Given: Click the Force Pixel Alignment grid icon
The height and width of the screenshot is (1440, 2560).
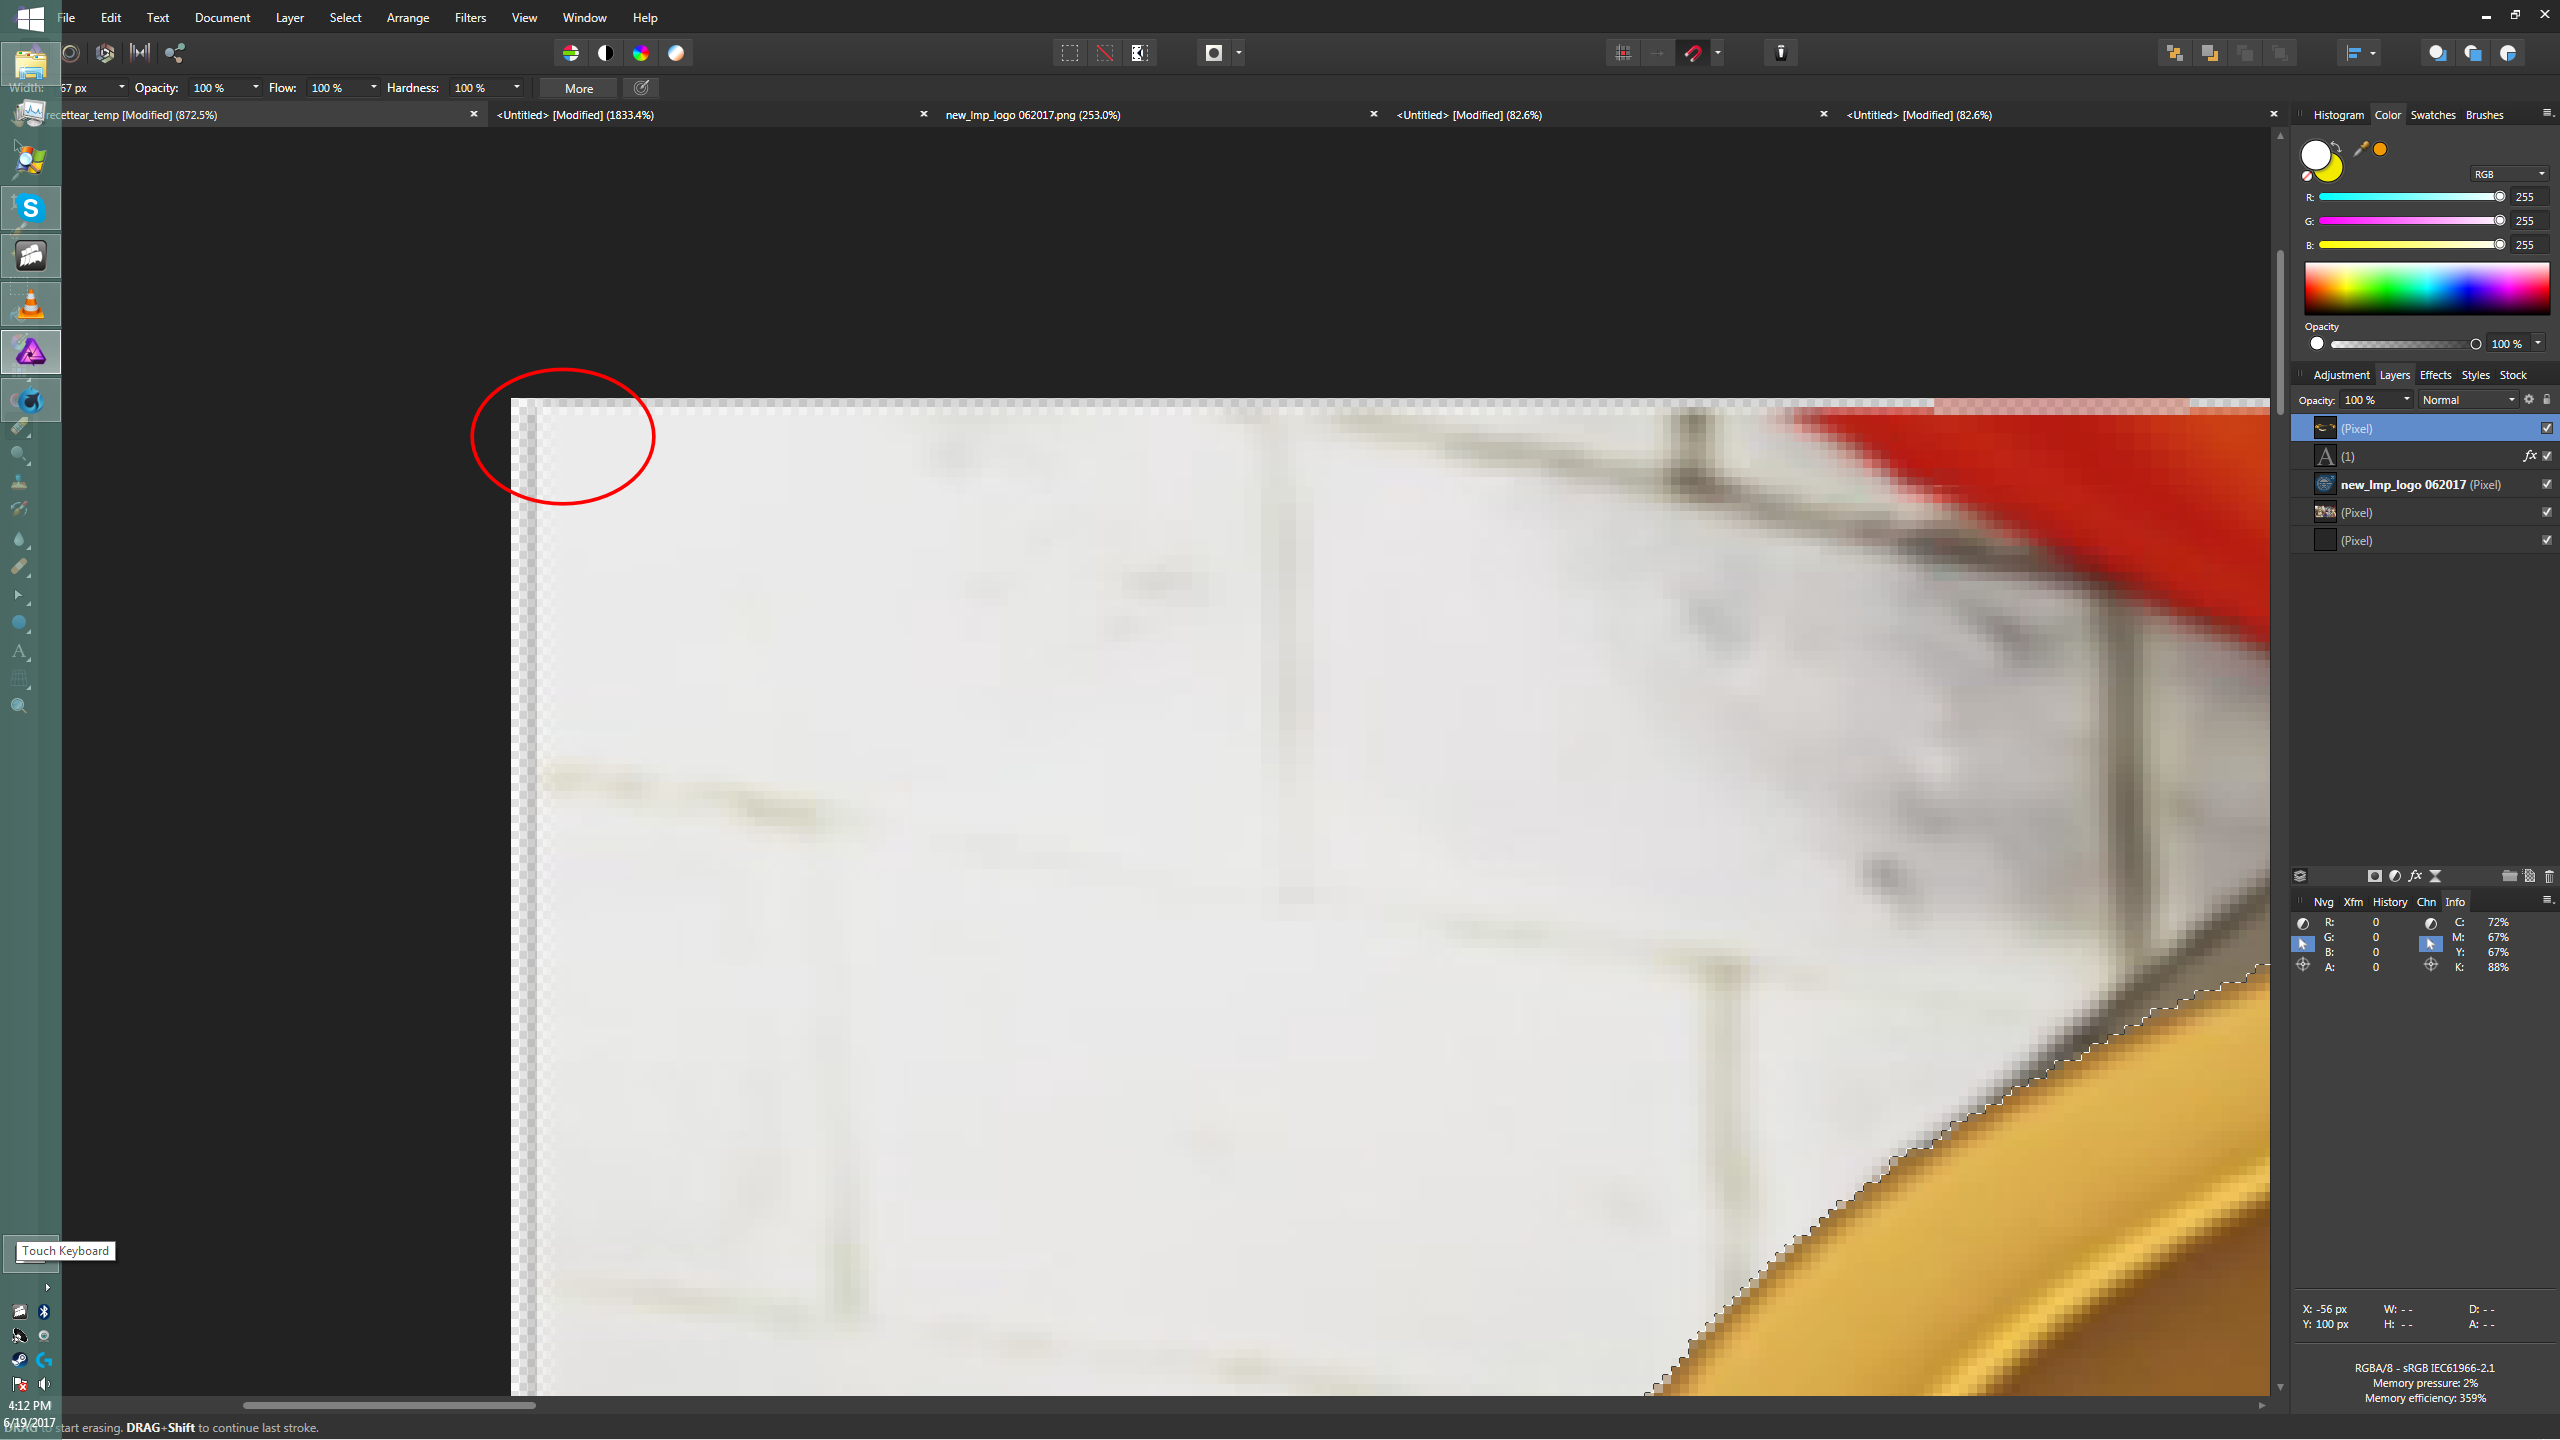Looking at the screenshot, I should (x=1623, y=53).
